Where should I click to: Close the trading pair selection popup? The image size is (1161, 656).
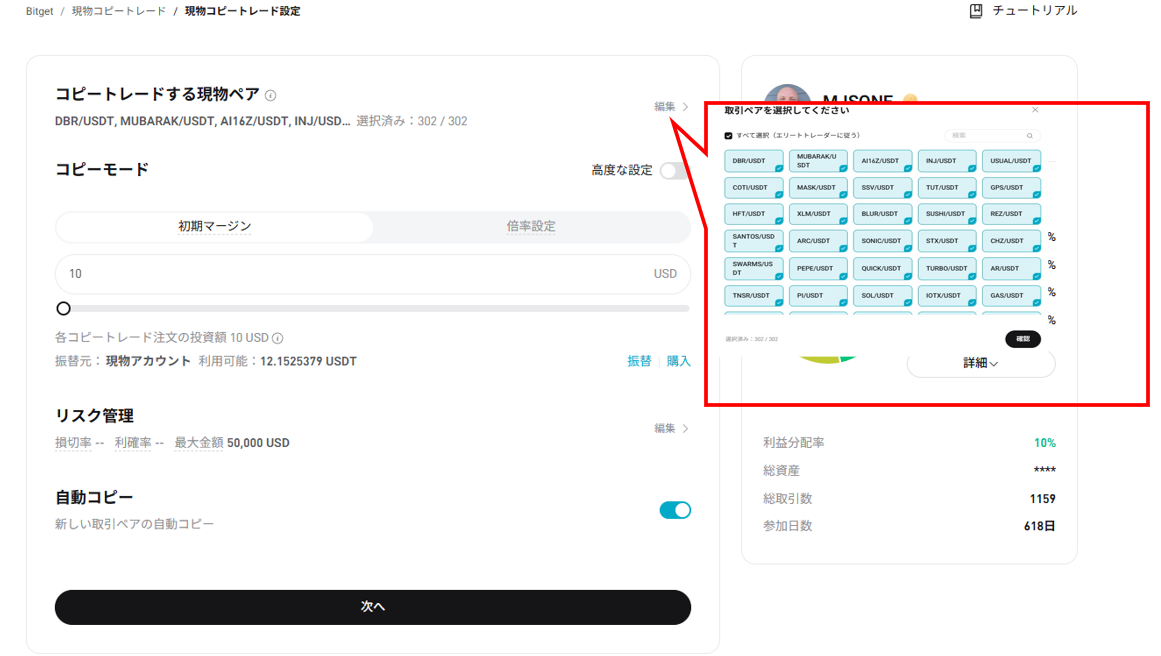pyautogui.click(x=1035, y=110)
